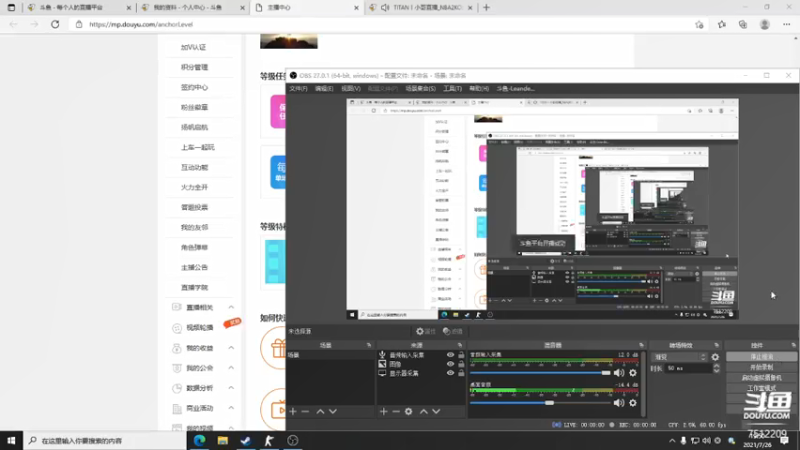This screenshot has width=800, height=450.
Task: Open 视频轮播 sidebar link
Action: click(x=199, y=328)
